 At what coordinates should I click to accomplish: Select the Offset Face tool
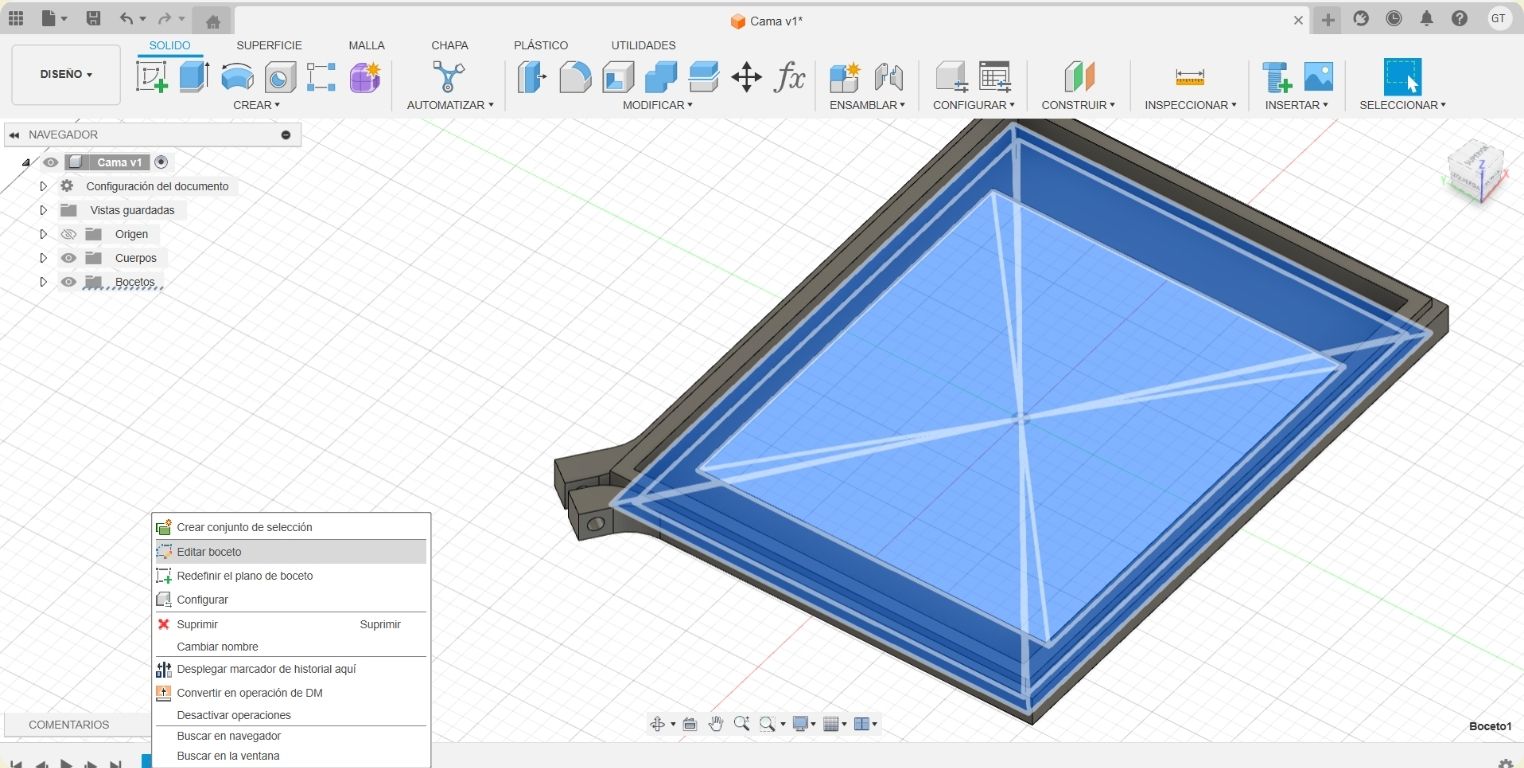coord(704,77)
